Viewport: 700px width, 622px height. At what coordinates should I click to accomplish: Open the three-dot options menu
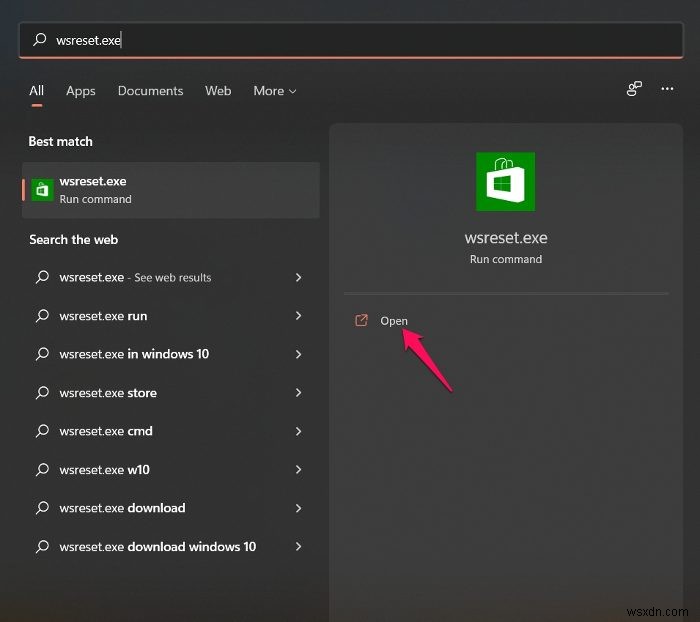coord(667,89)
